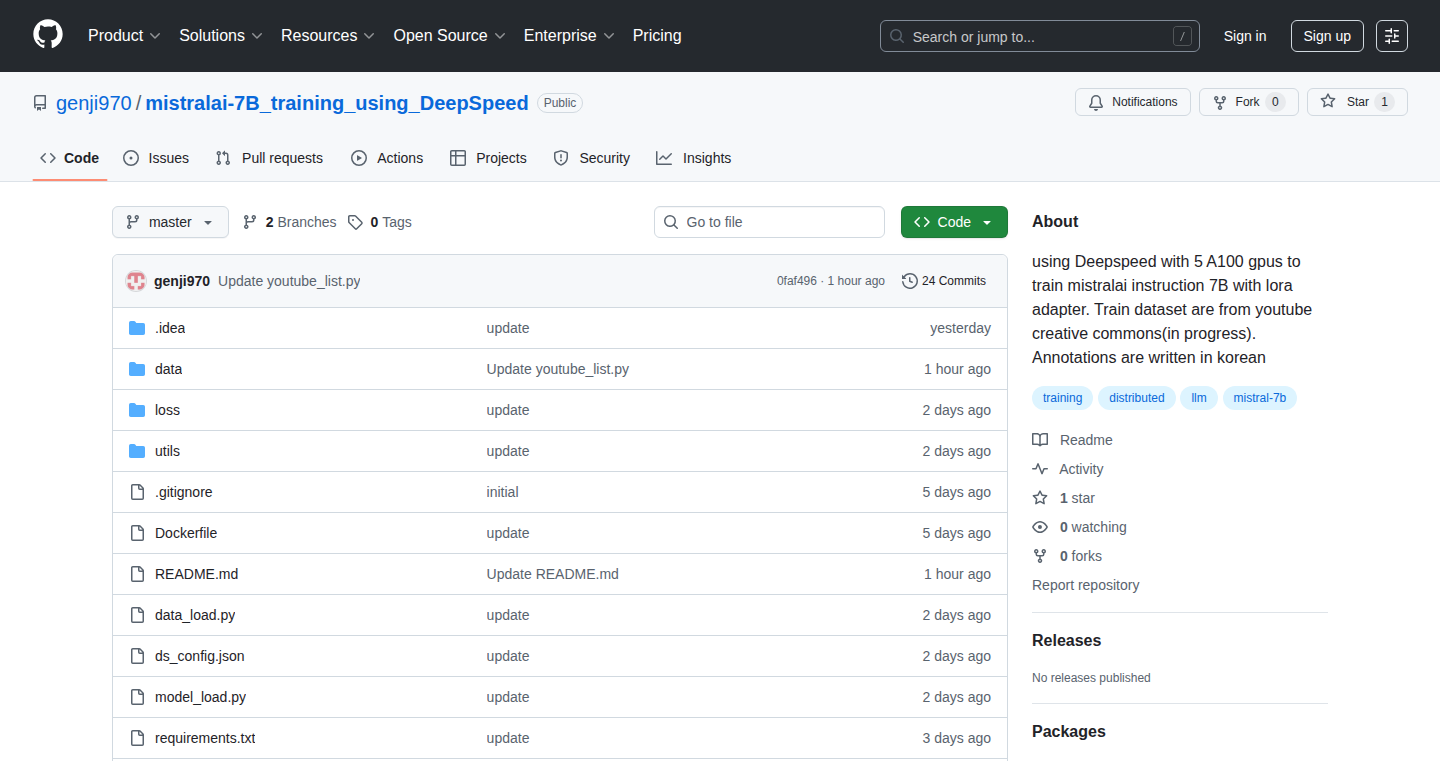Click the Packages heading link

pyautogui.click(x=1069, y=731)
